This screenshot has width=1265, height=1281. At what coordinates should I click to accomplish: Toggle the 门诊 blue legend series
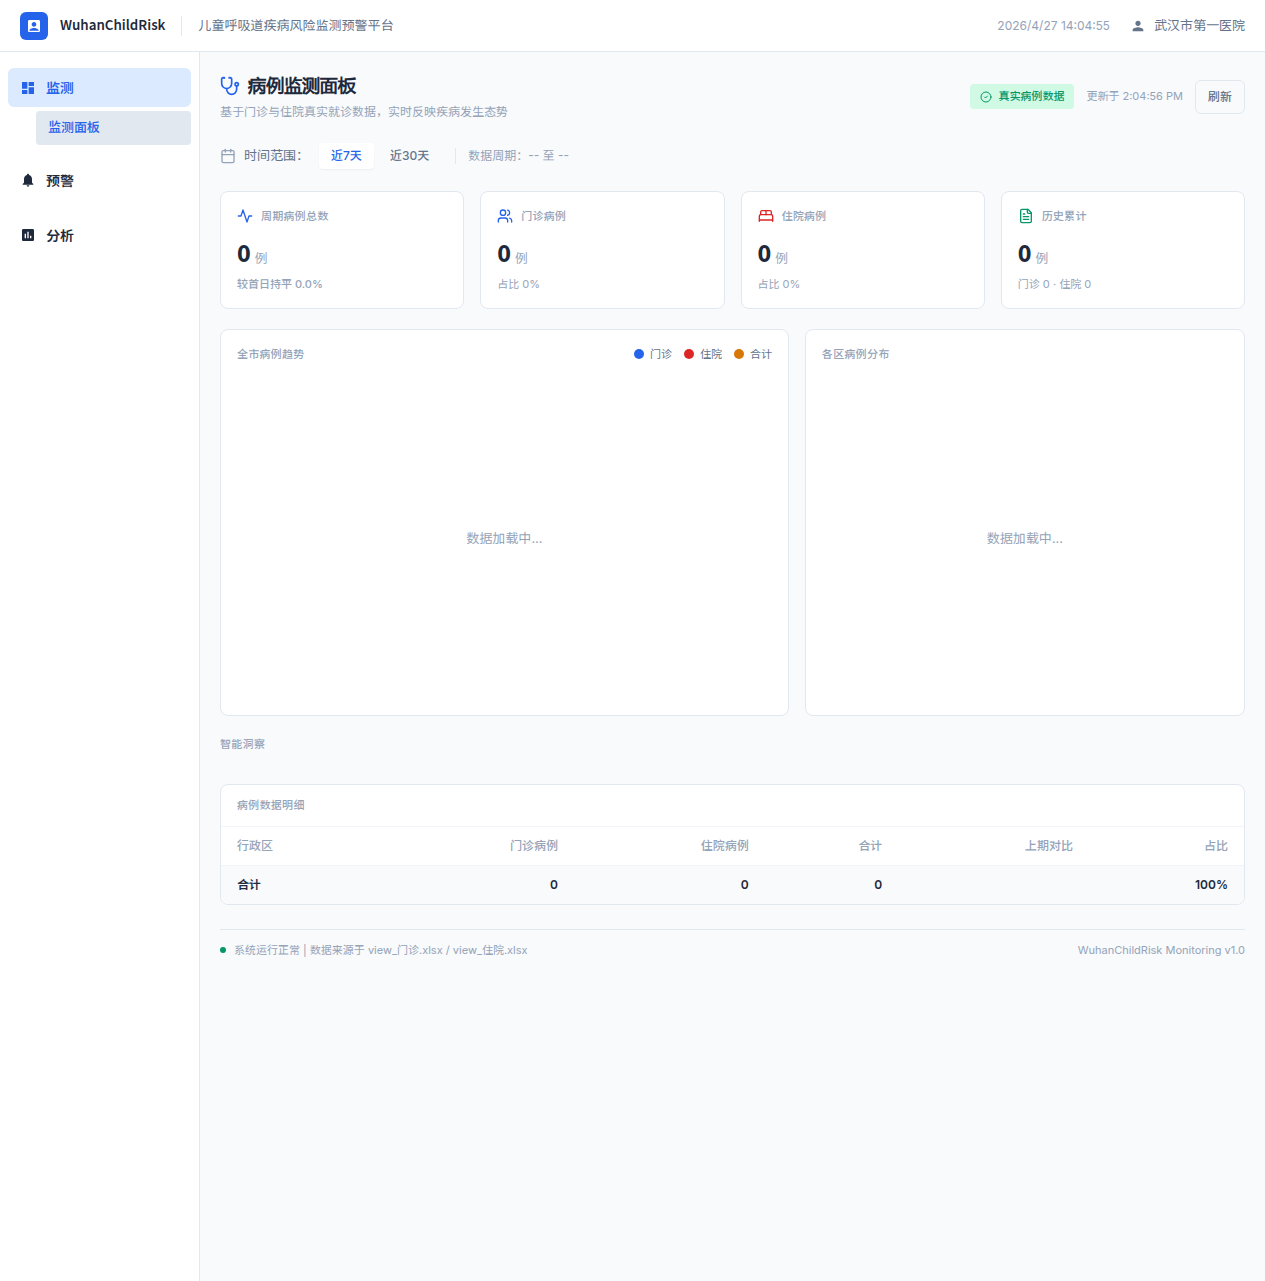pos(653,354)
